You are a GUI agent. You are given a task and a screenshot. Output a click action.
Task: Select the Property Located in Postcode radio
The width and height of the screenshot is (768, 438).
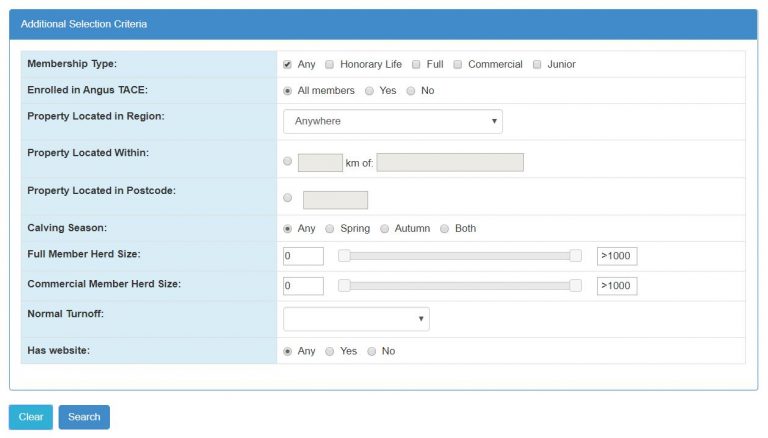point(288,198)
